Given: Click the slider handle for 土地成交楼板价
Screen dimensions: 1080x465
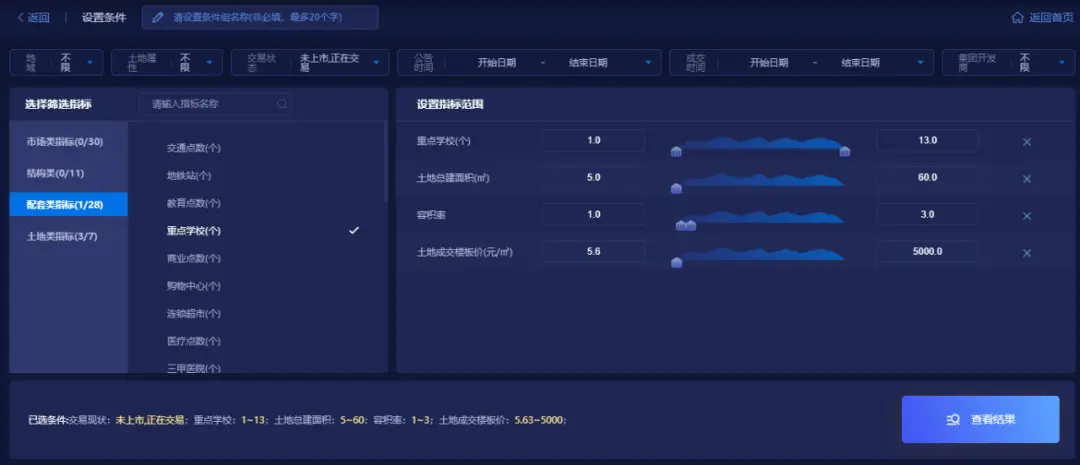Looking at the screenshot, I should [676, 262].
